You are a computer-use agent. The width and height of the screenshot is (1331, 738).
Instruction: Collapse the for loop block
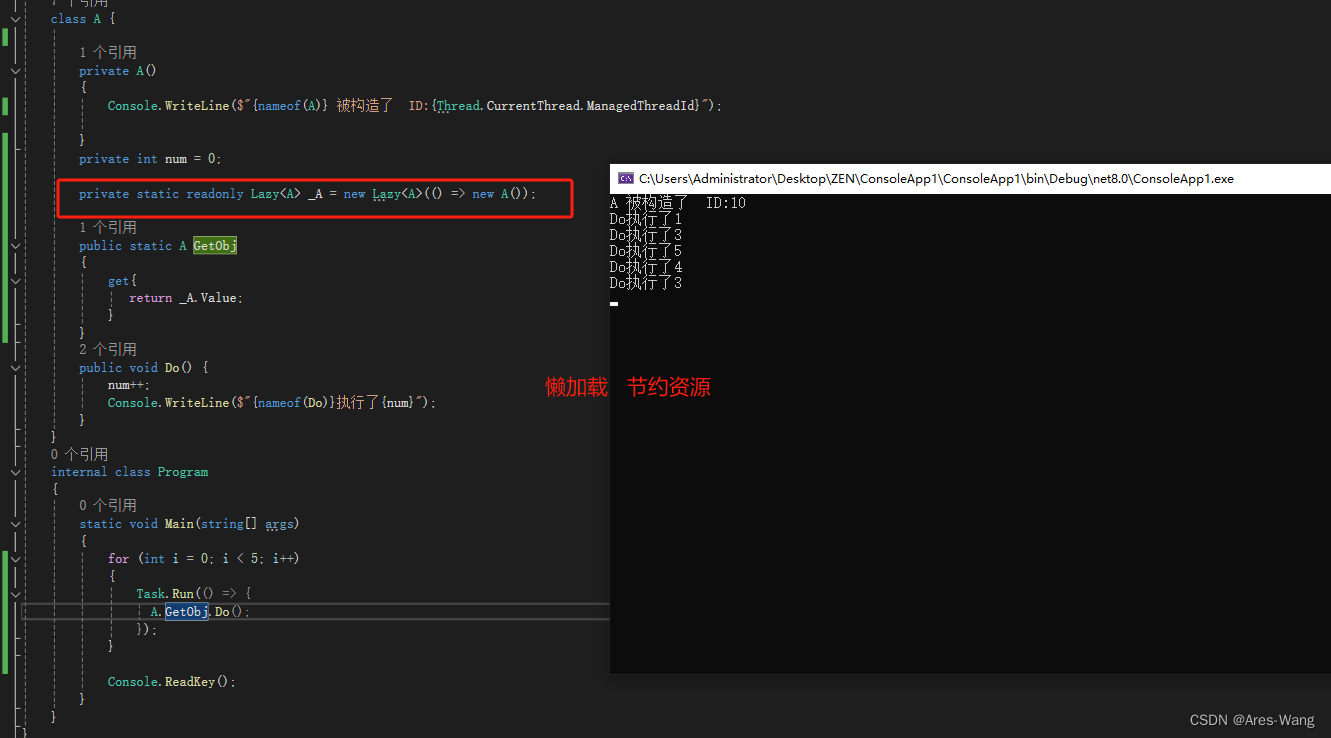[14, 559]
